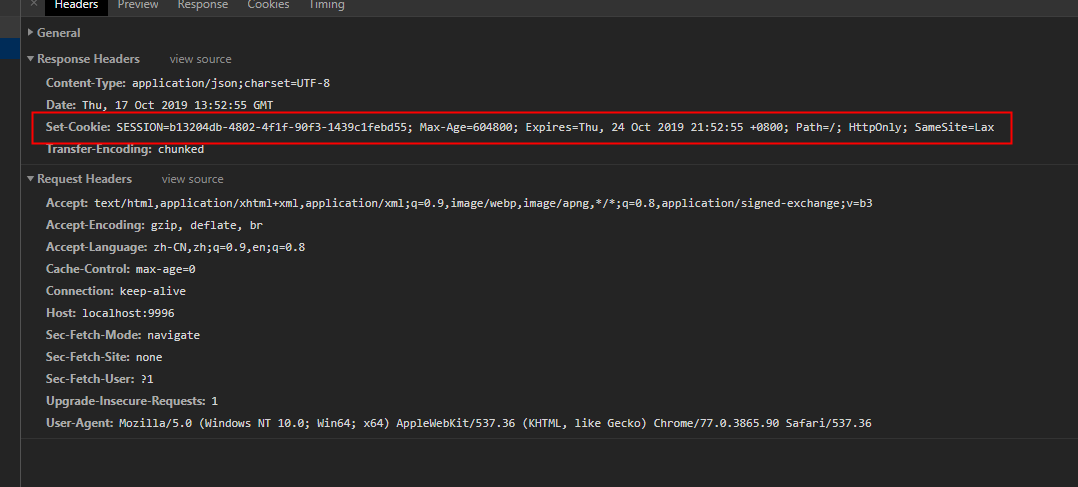This screenshot has width=1078, height=487.
Task: View source of Response Headers
Action: coord(200,60)
